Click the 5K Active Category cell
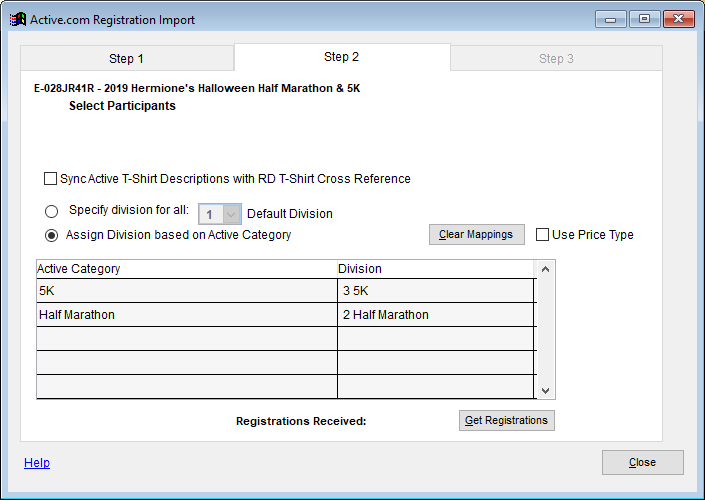This screenshot has width=705, height=500. [186, 291]
